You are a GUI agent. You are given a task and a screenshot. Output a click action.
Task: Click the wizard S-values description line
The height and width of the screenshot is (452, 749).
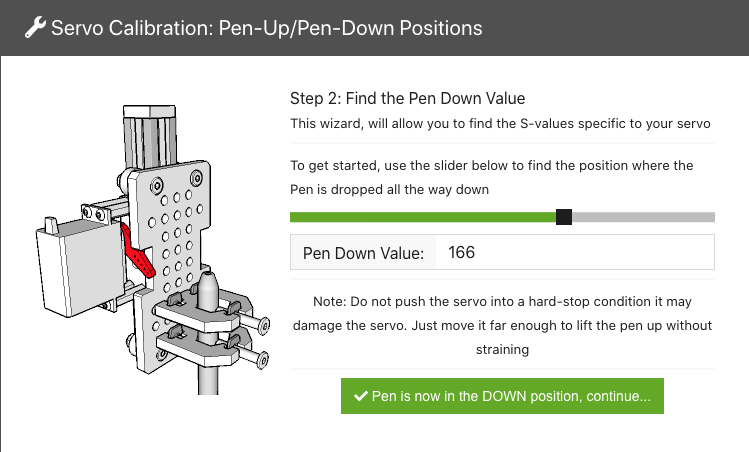(x=500, y=124)
